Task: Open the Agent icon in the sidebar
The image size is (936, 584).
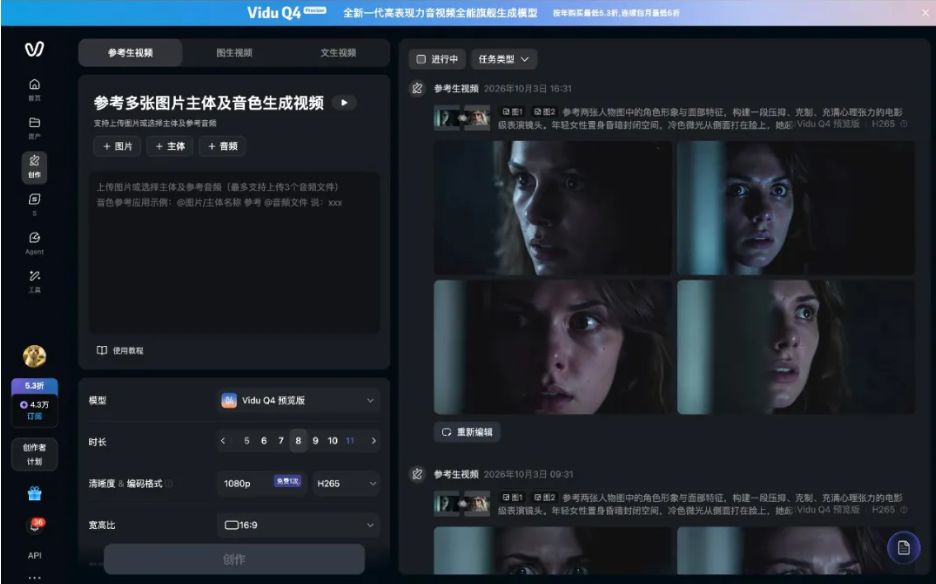Action: point(35,237)
